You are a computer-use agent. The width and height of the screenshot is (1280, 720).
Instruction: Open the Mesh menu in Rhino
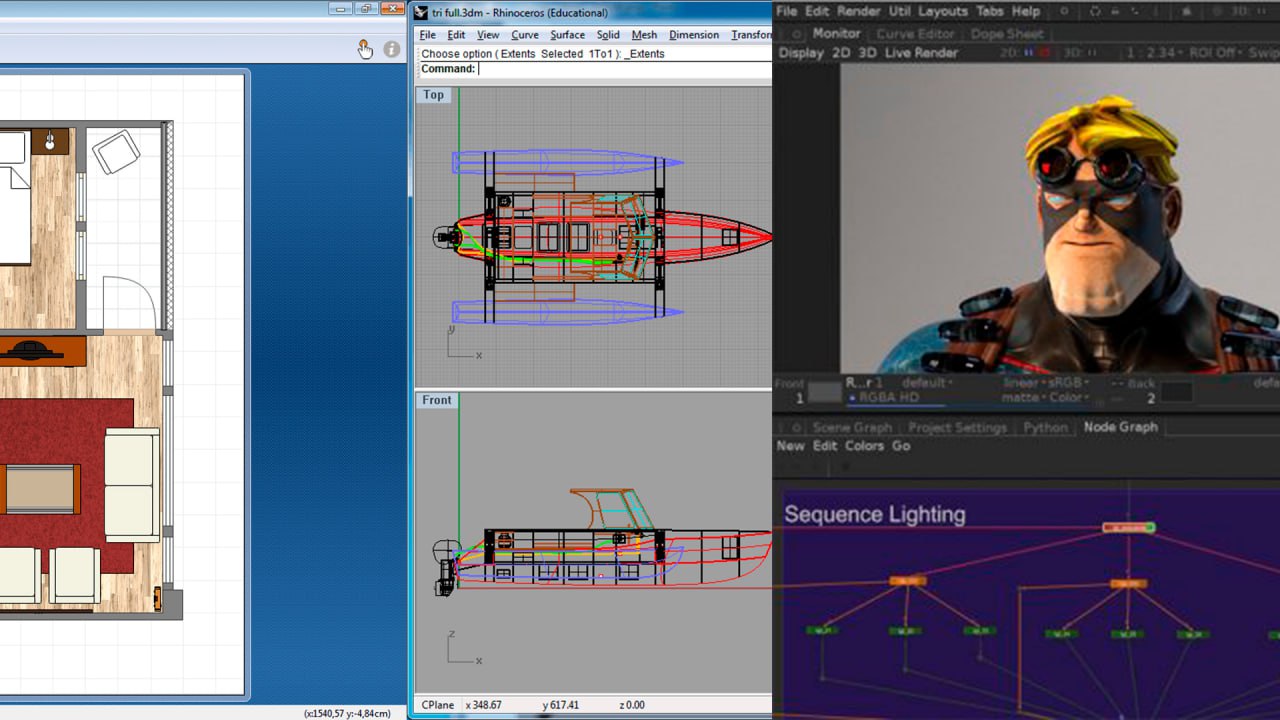pos(644,35)
